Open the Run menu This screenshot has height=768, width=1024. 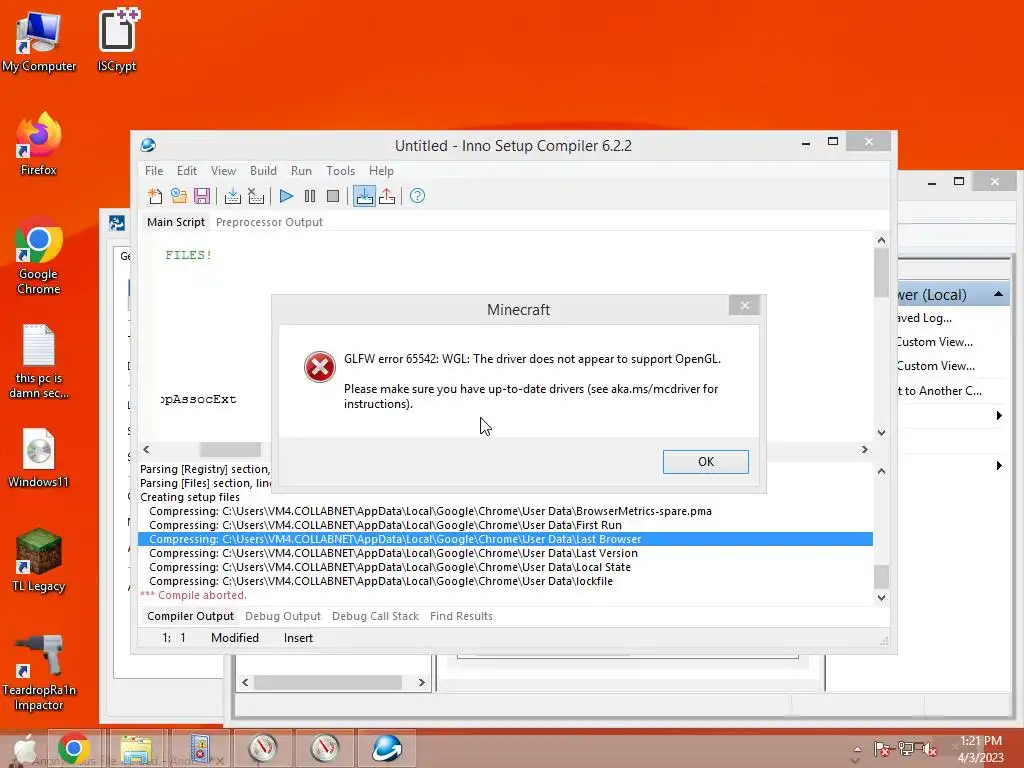click(301, 170)
